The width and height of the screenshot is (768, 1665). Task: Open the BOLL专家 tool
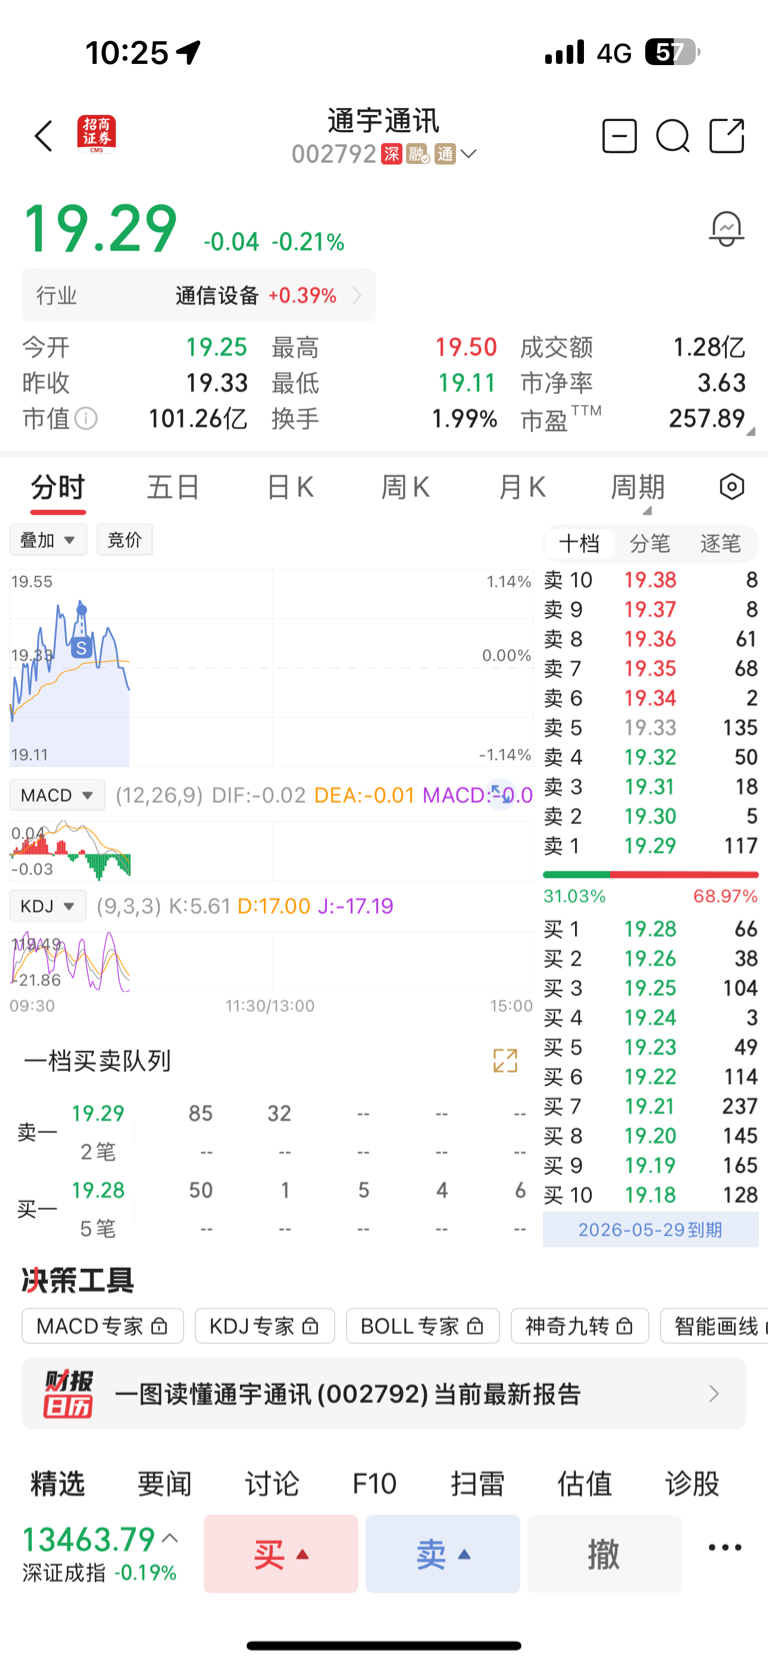click(423, 1326)
